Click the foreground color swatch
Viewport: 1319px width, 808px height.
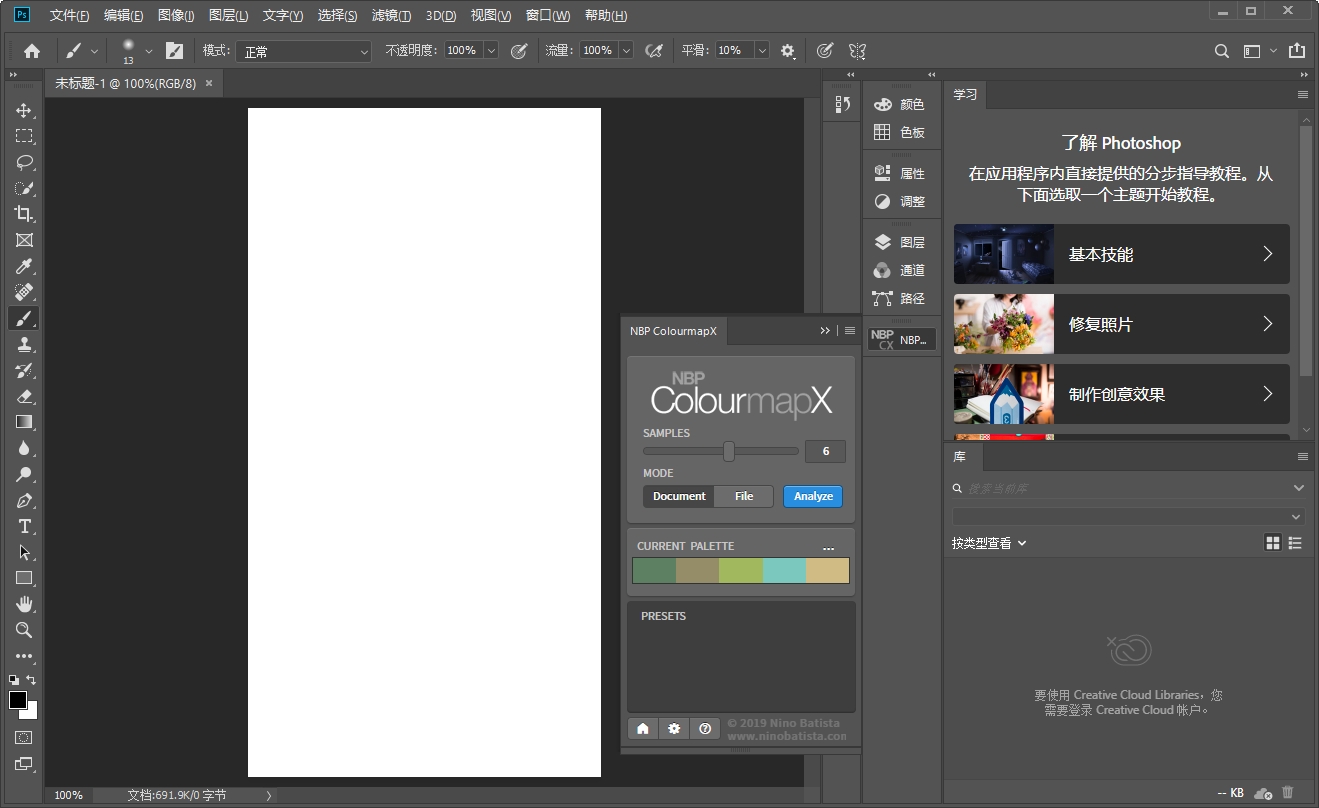pos(18,700)
